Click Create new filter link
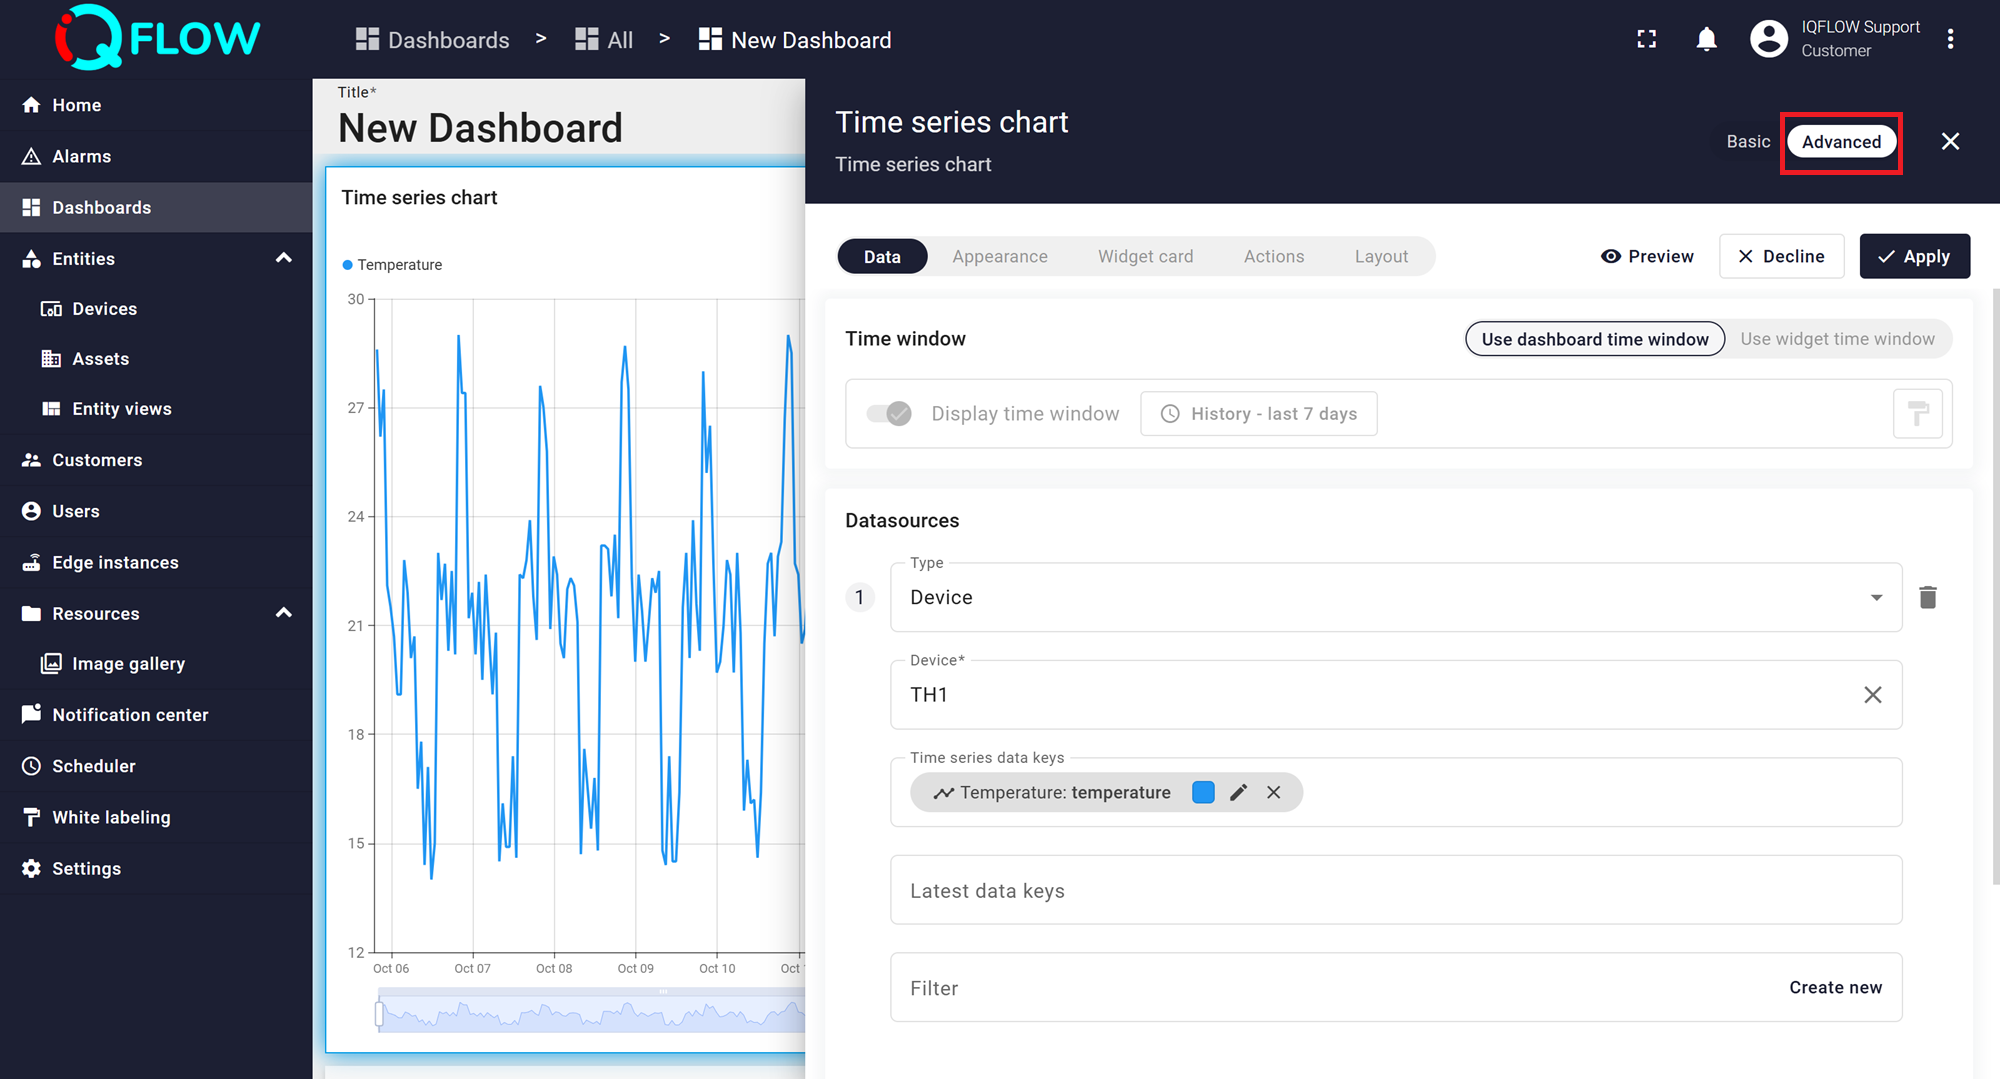Image resolution: width=2000 pixels, height=1079 pixels. point(1835,988)
